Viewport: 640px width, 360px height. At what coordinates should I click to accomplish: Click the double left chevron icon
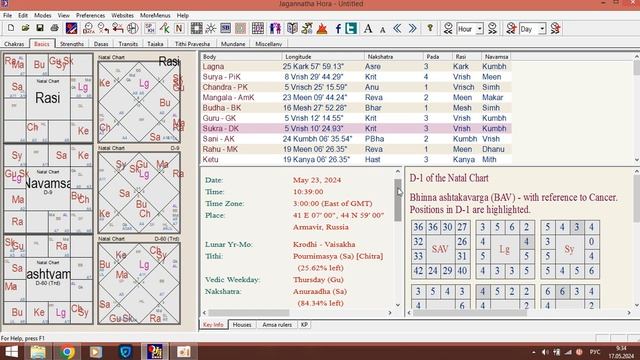pyautogui.click(x=397, y=28)
